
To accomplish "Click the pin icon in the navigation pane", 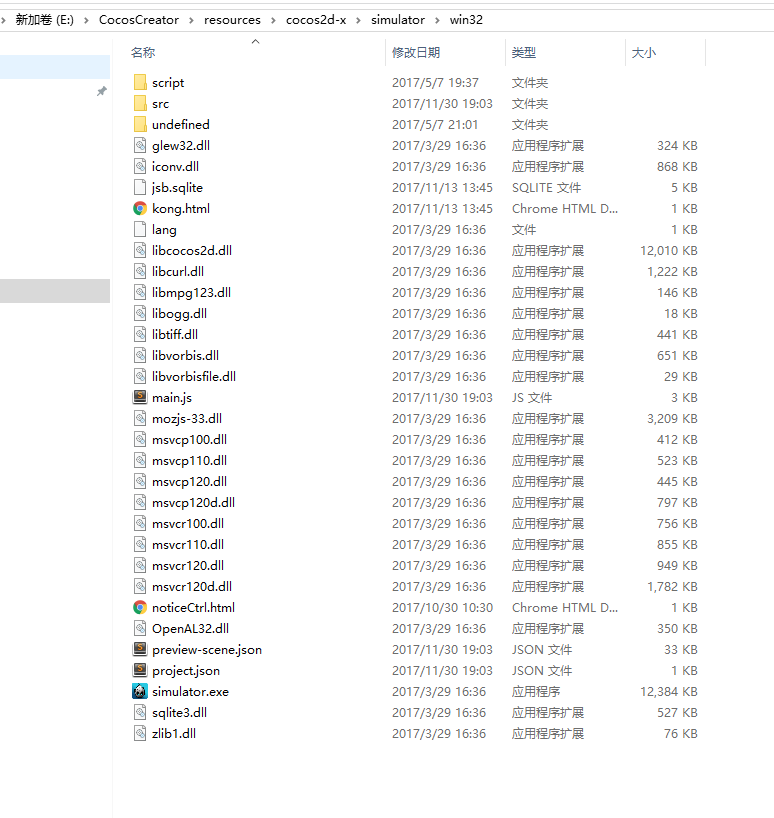I will coord(102,91).
